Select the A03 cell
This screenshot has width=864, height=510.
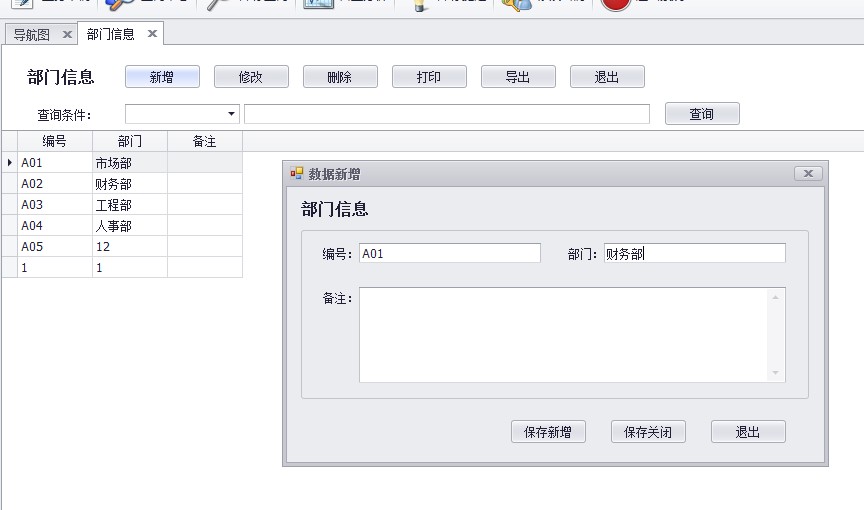coord(55,204)
